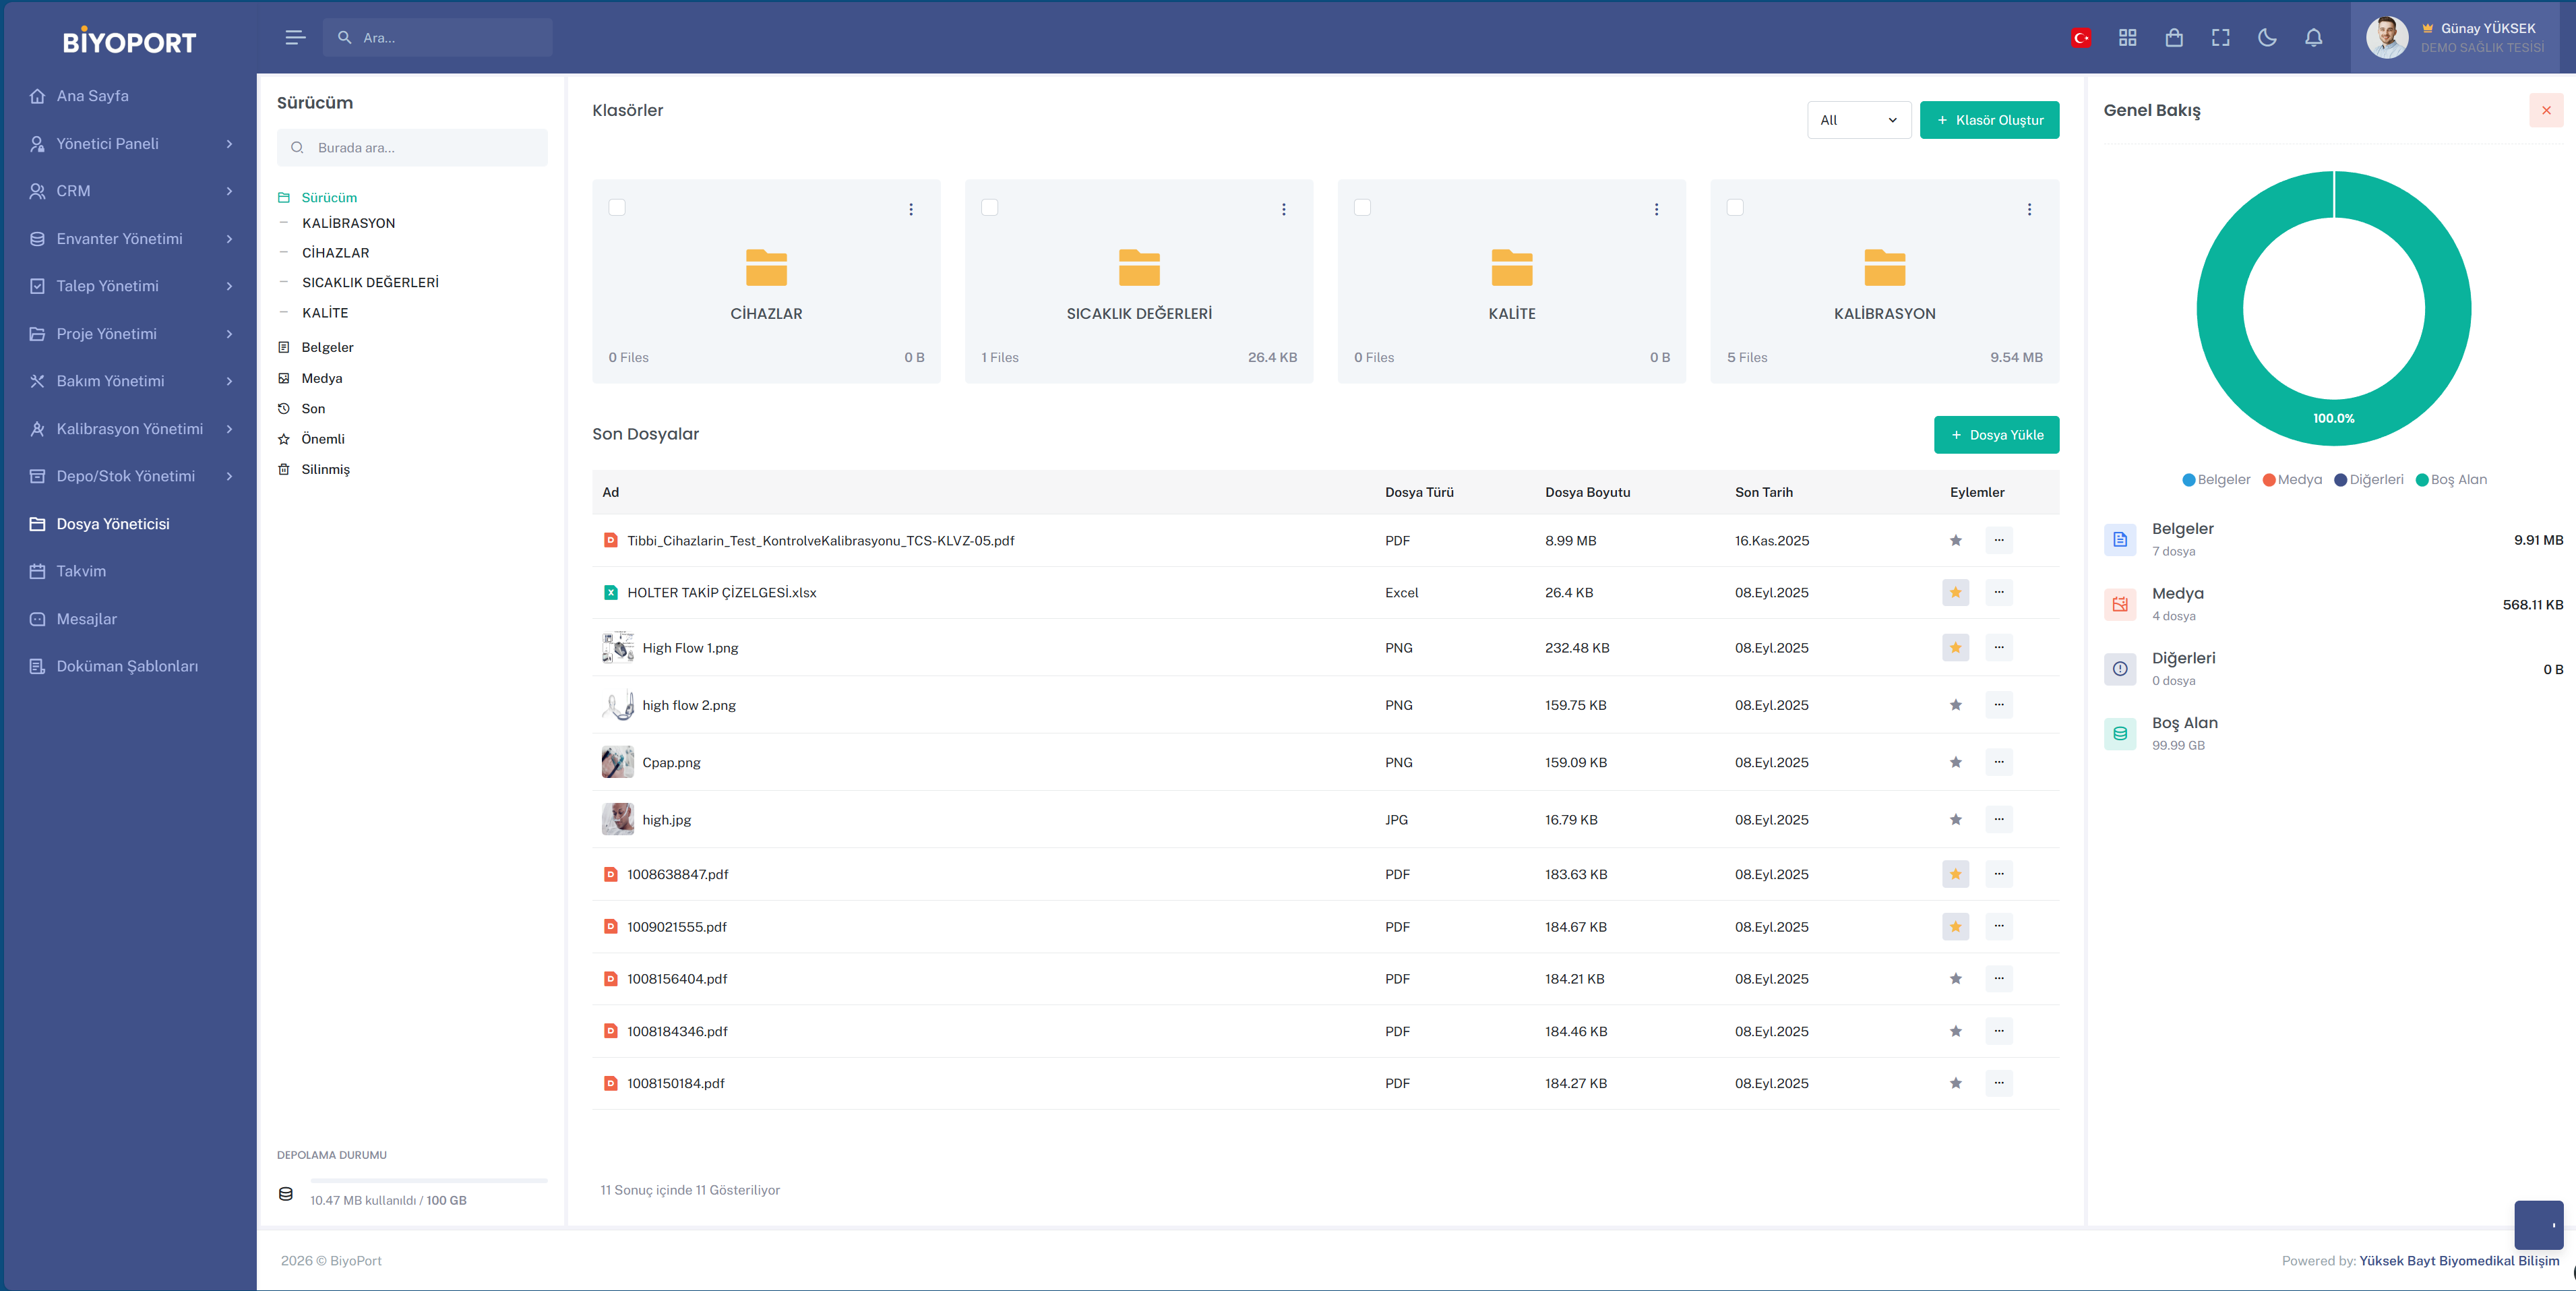
Task: Open Takvim from the sidebar
Action: [81, 571]
